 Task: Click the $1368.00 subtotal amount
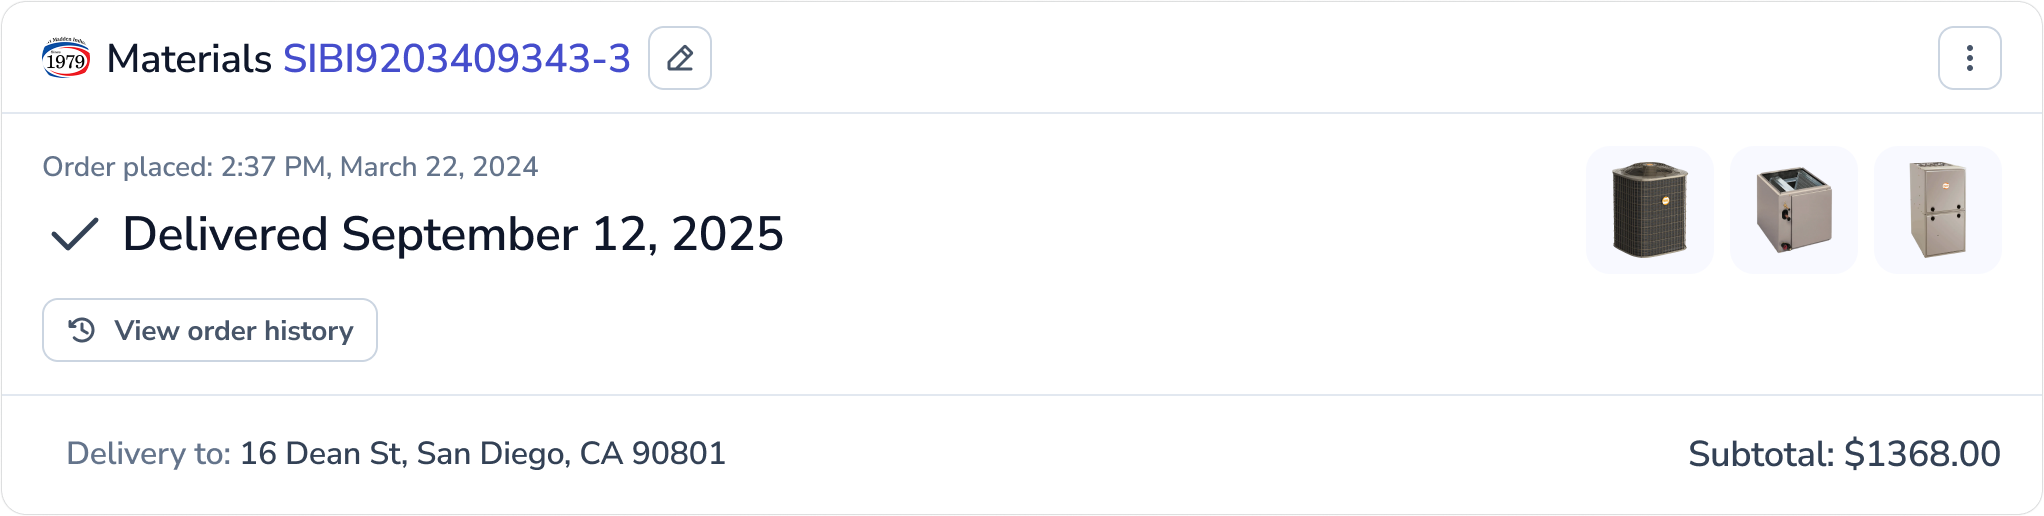click(1922, 454)
